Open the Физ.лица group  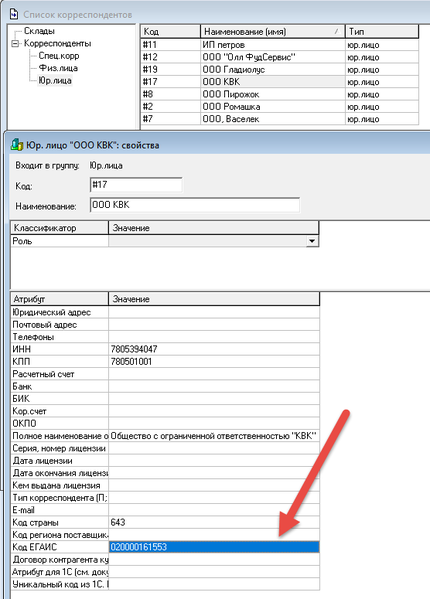tap(58, 68)
